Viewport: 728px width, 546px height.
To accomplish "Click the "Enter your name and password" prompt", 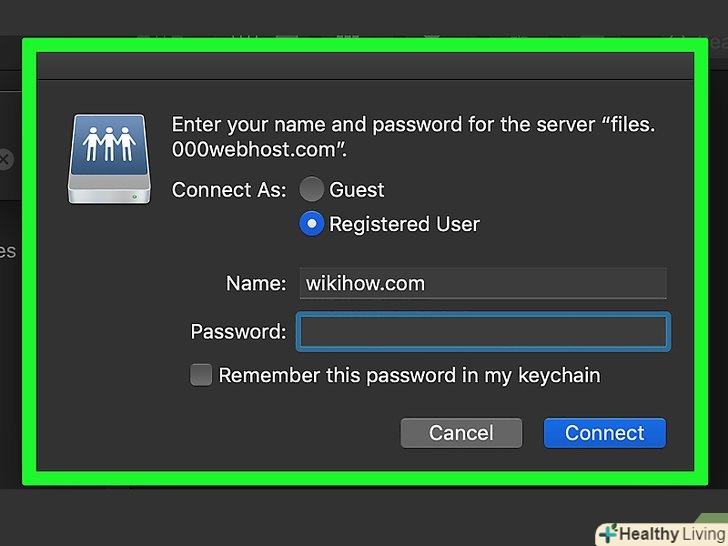I will pyautogui.click(x=414, y=125).
